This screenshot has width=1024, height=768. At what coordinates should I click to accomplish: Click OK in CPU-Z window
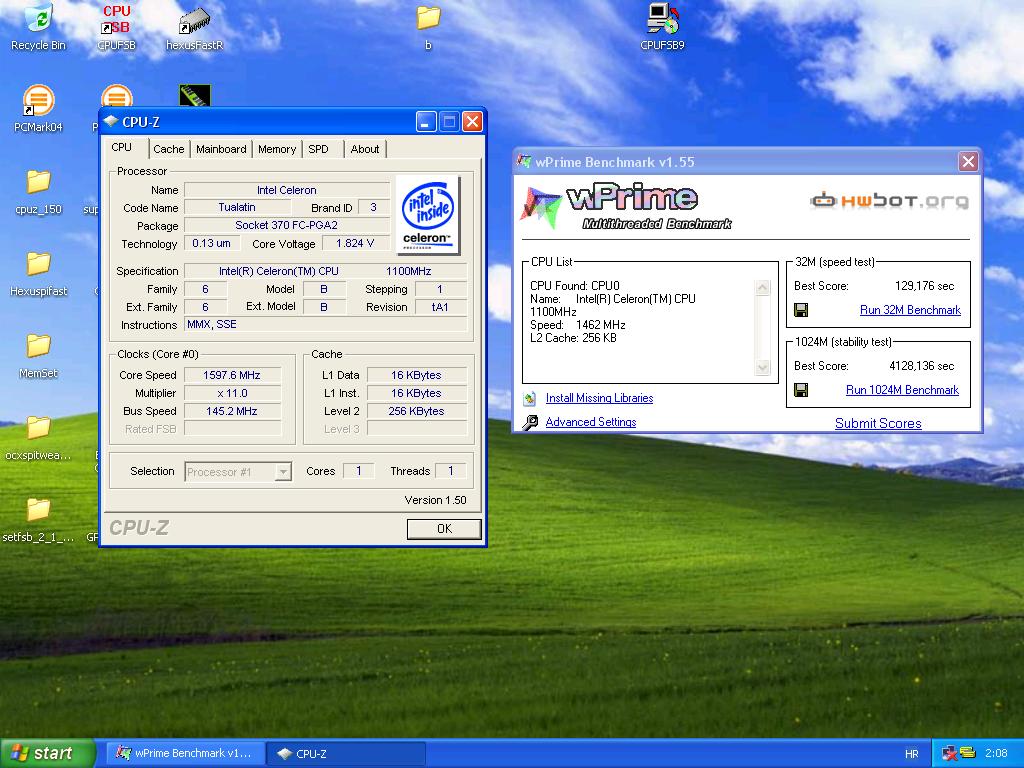click(444, 529)
